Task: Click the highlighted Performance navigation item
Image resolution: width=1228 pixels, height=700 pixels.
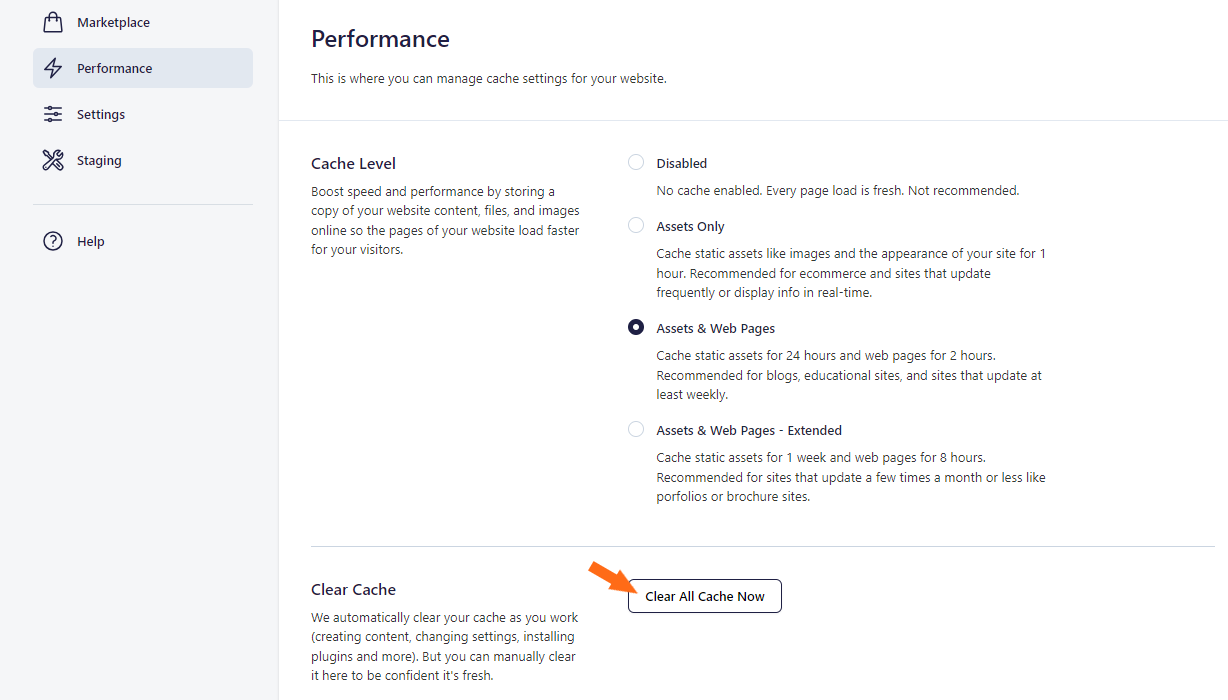Action: coord(142,67)
